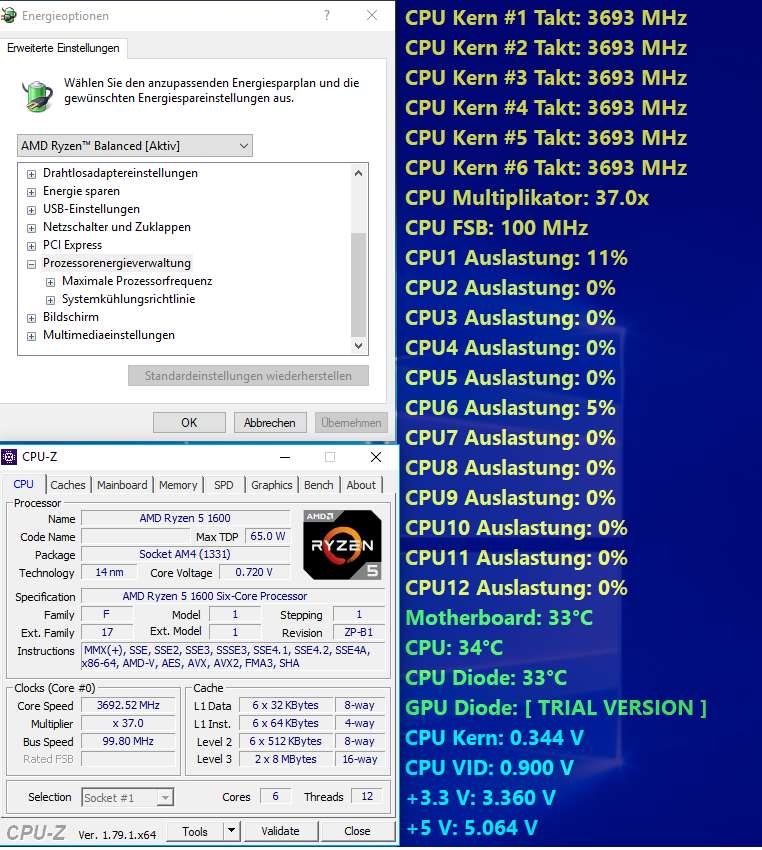Viewport: 762px width, 850px height.
Task: Switch to the Mainboard tab
Action: pos(122,485)
